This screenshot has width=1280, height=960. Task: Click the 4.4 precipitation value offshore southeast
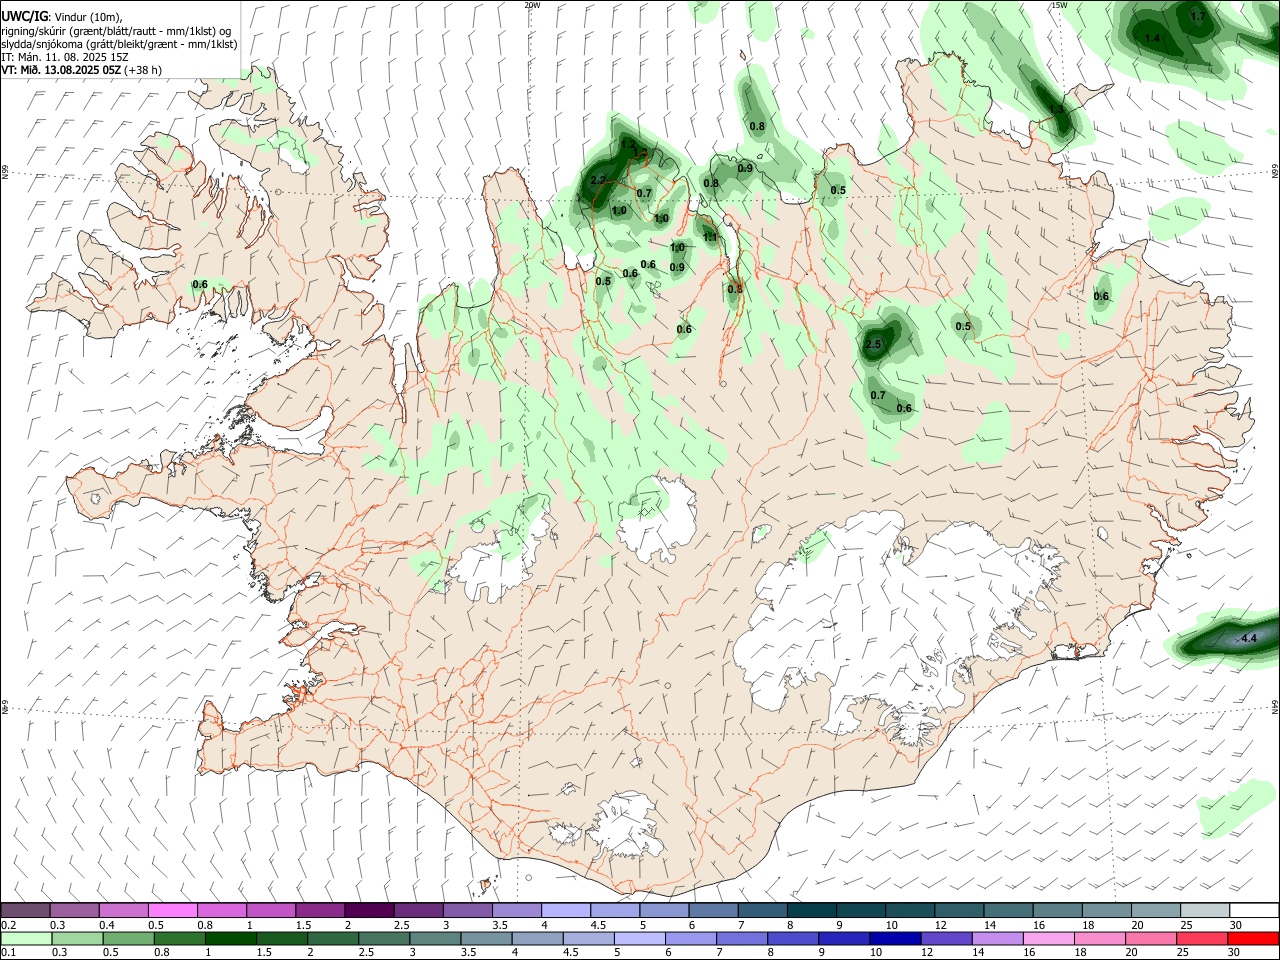point(1247,638)
